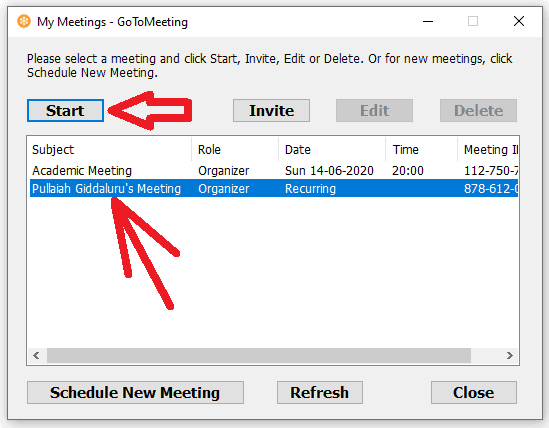The height and width of the screenshot is (428, 549).
Task: Click Organizer in the Pullaiah Giddaluru row
Action: pyautogui.click(x=223, y=189)
